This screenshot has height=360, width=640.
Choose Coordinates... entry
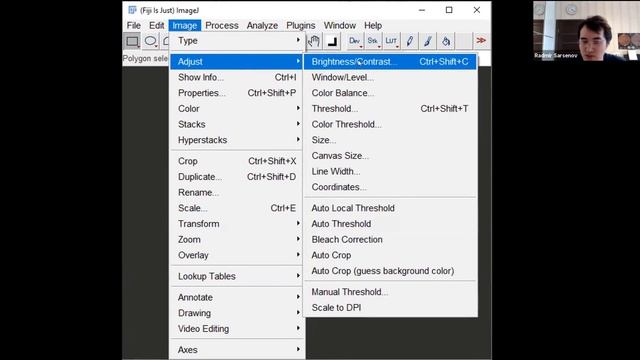[390, 187]
